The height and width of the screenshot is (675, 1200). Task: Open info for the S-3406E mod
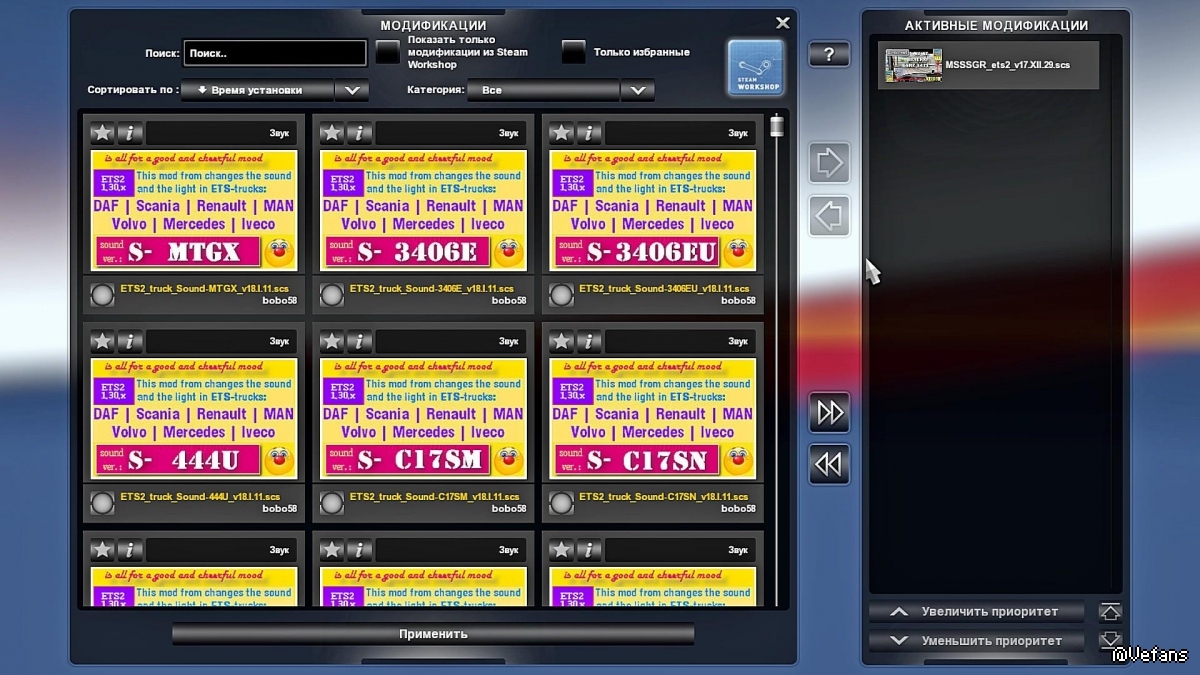(360, 133)
